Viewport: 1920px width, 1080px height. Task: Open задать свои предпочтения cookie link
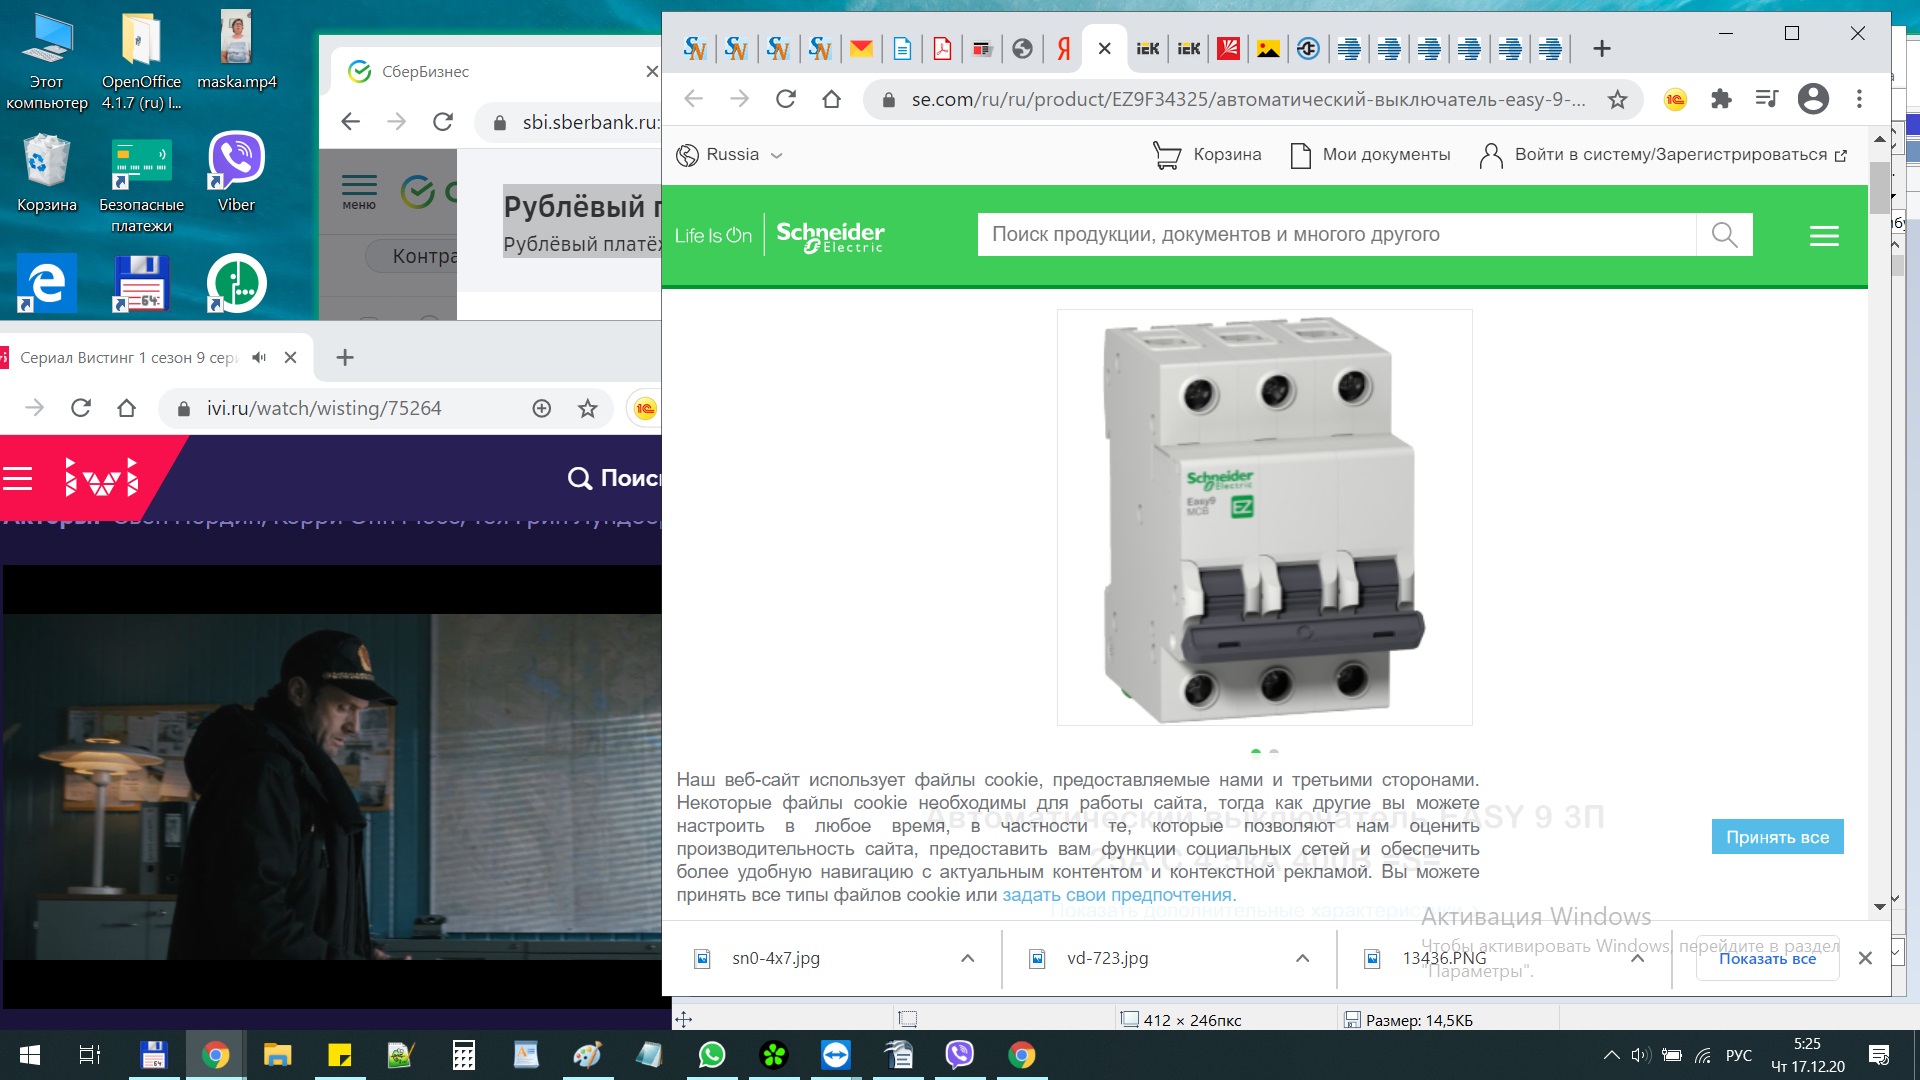tap(1119, 895)
